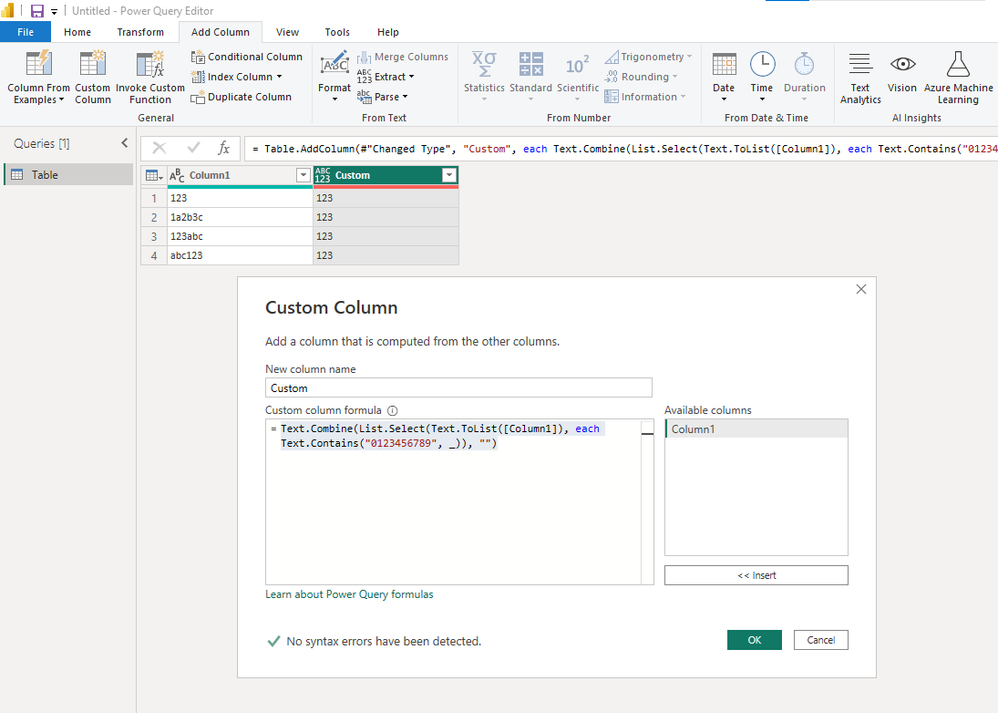
Task: Click OK in Custom Column dialog
Action: click(x=754, y=640)
